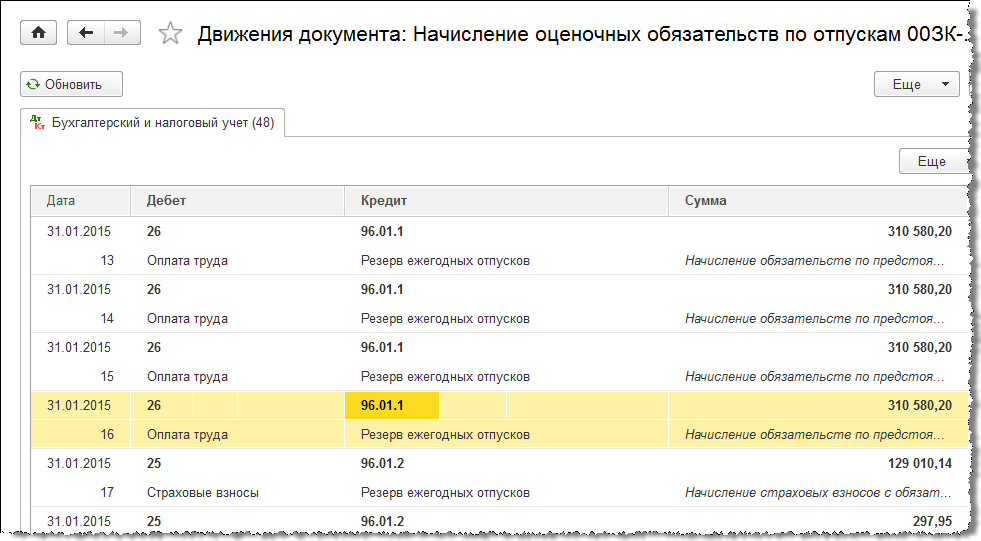This screenshot has height=541, width=981.
Task: Click debit account 25 above row 17
Action: [x=154, y=463]
